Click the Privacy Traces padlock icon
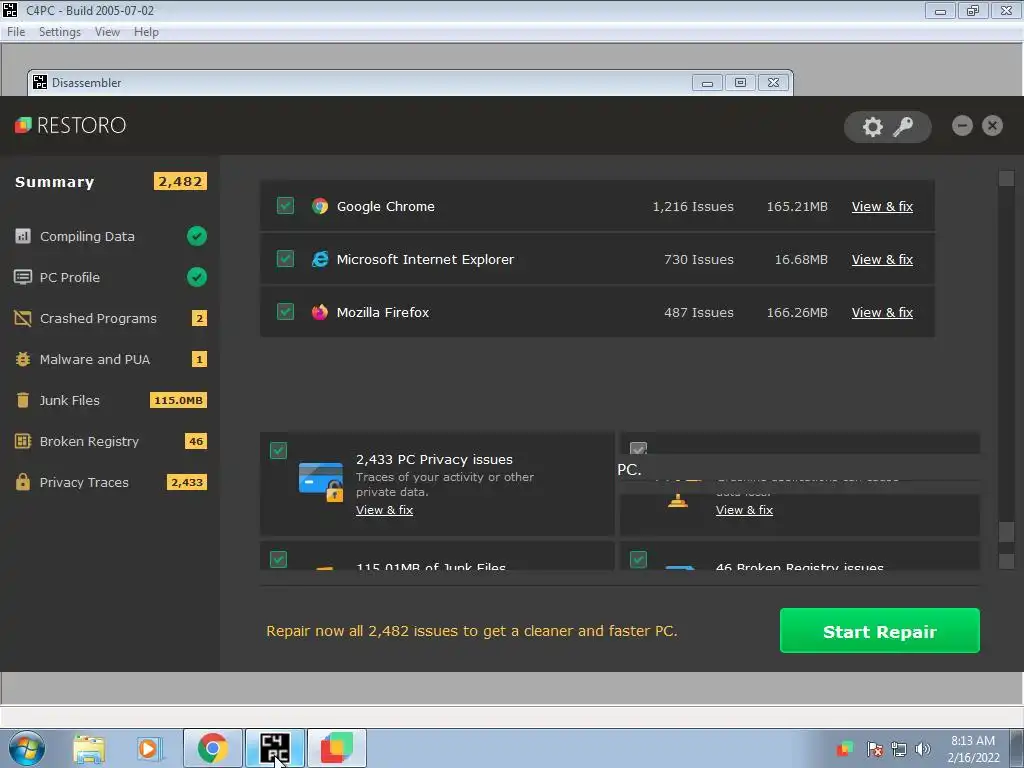1024x768 pixels. click(x=23, y=482)
